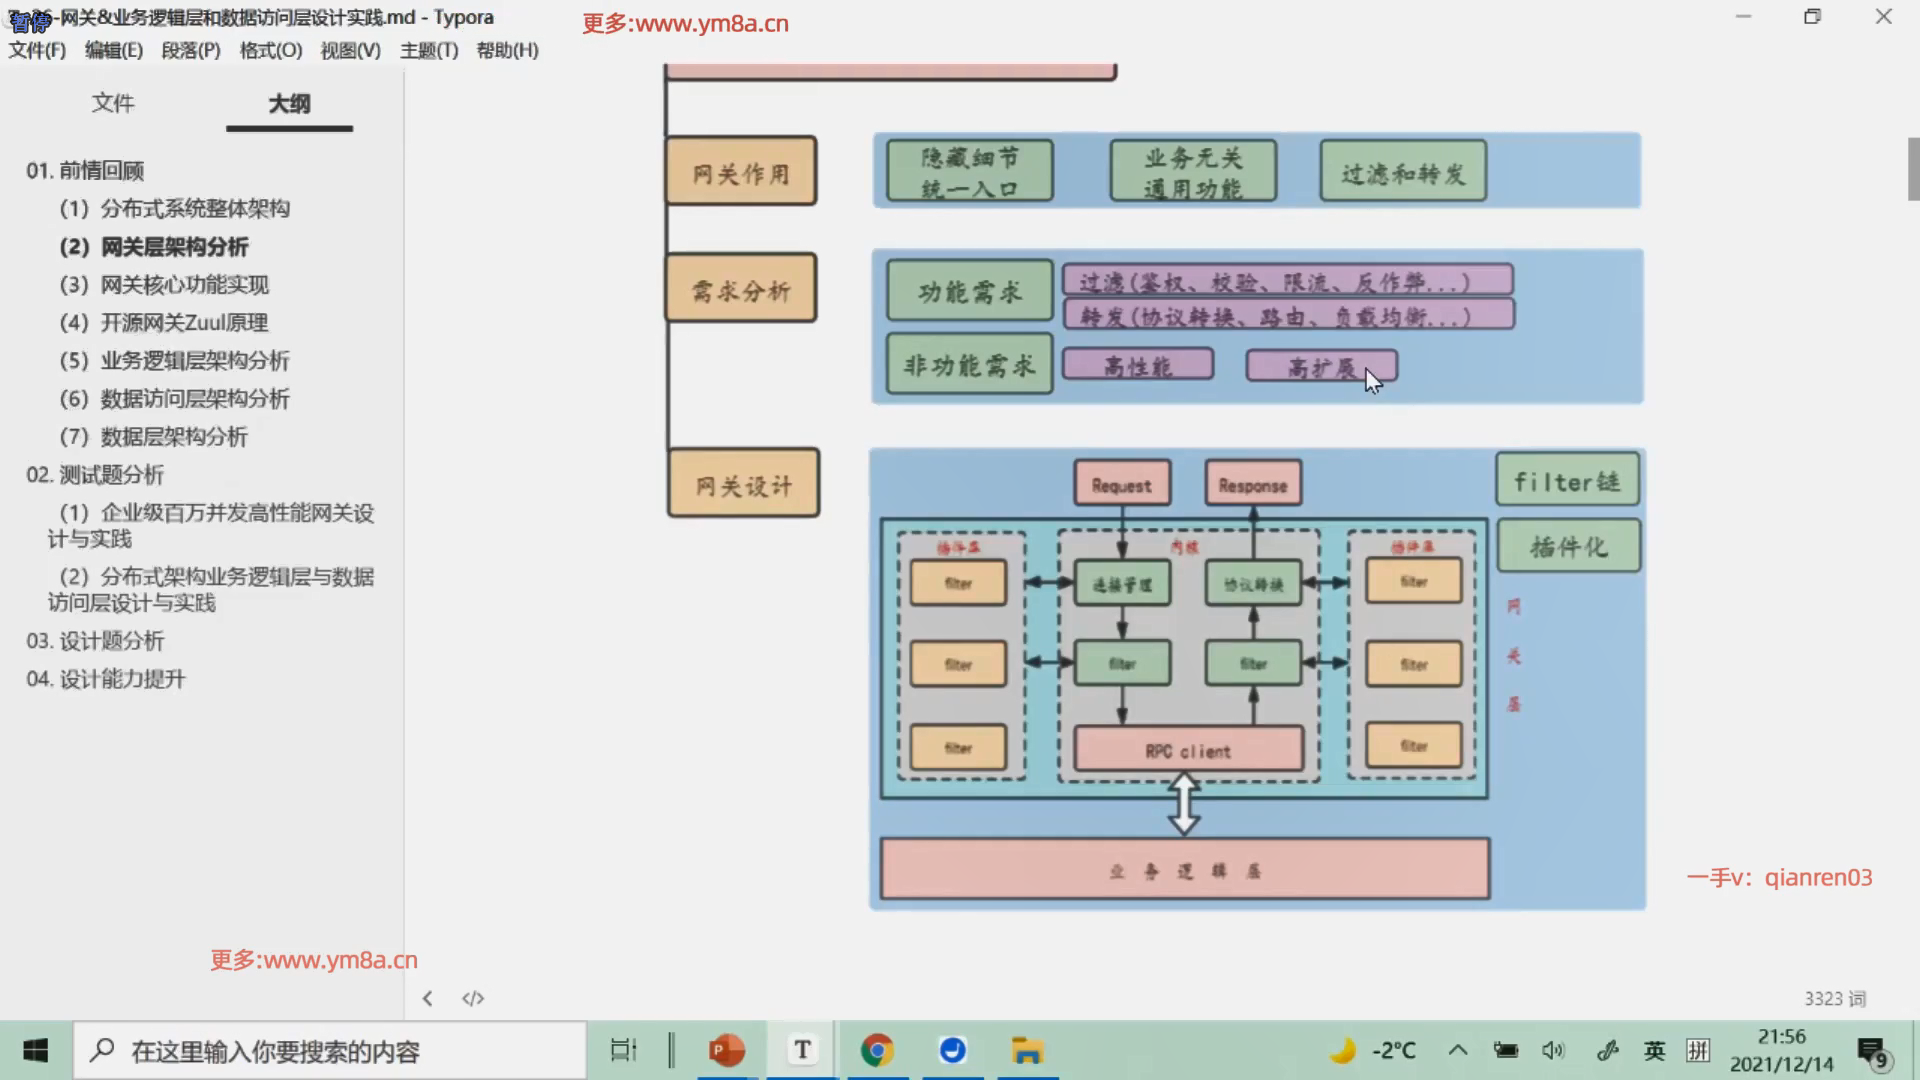Open Task View icon in taskbar
Viewport: 1920px width, 1080px height.
click(x=623, y=1050)
